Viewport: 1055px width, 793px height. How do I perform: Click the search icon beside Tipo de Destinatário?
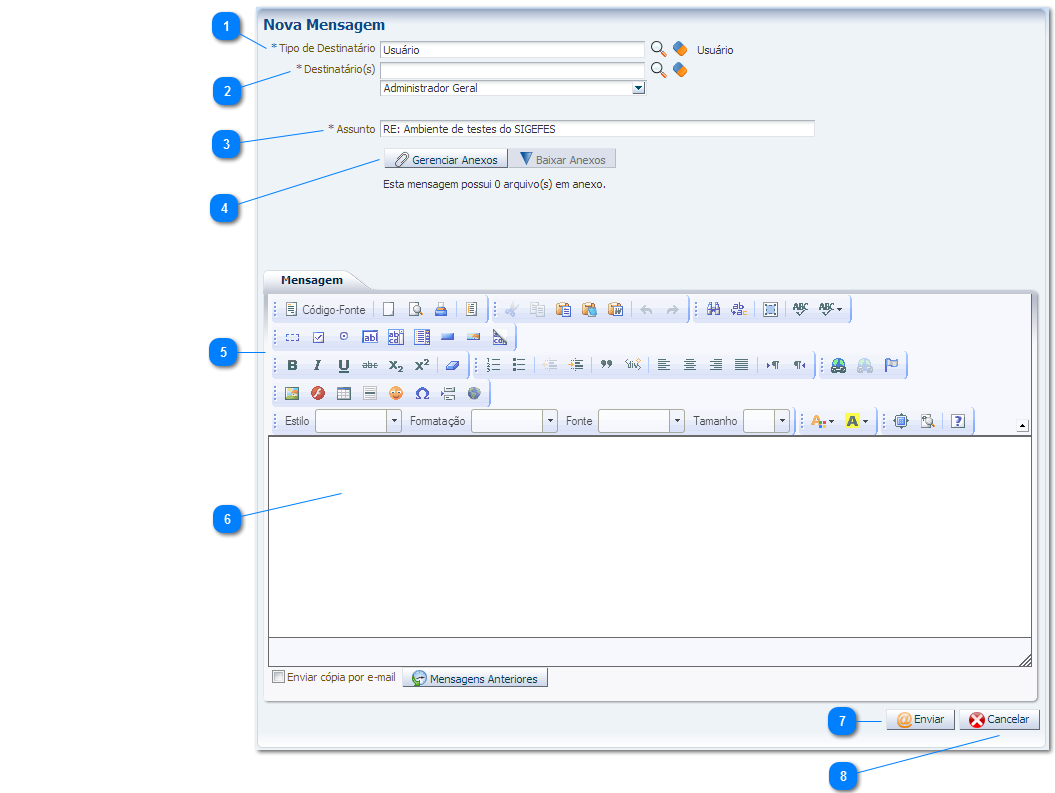658,48
